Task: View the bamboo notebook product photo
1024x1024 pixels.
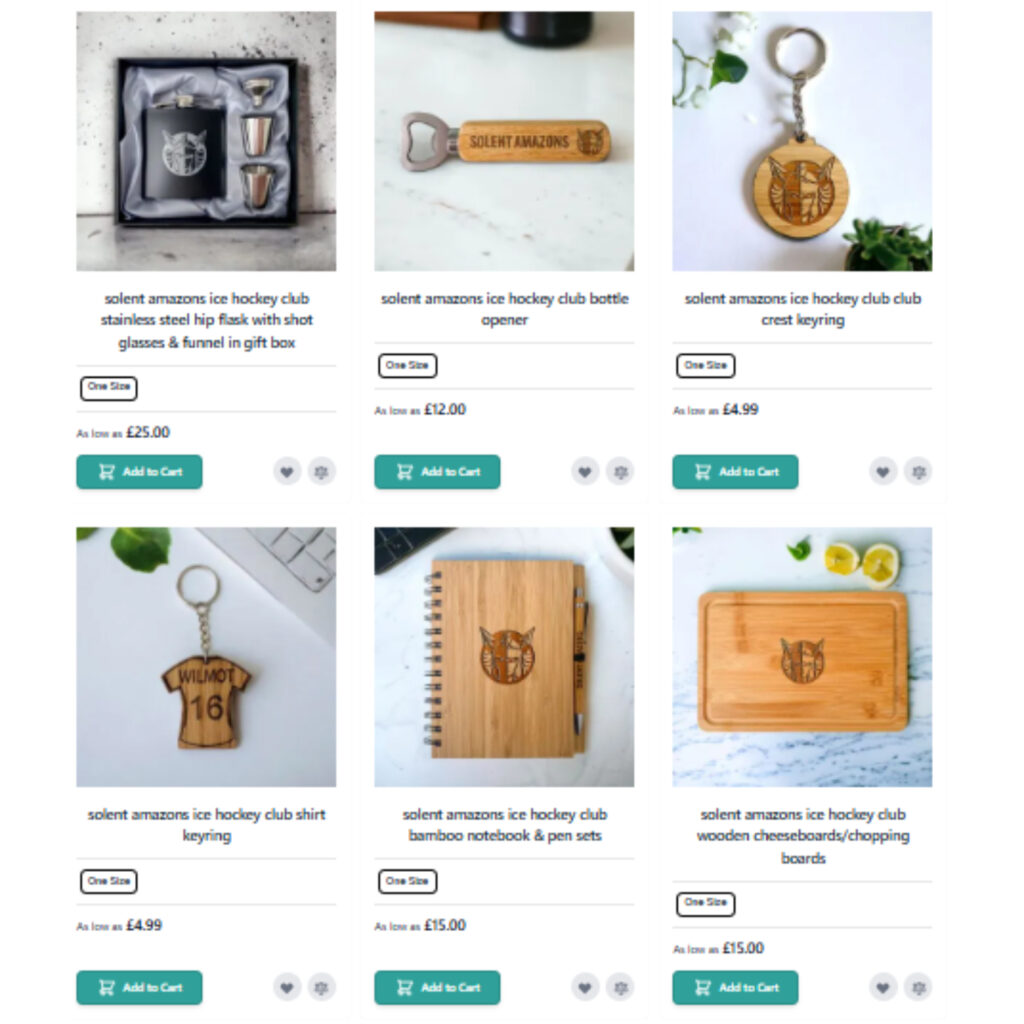Action: tap(504, 657)
